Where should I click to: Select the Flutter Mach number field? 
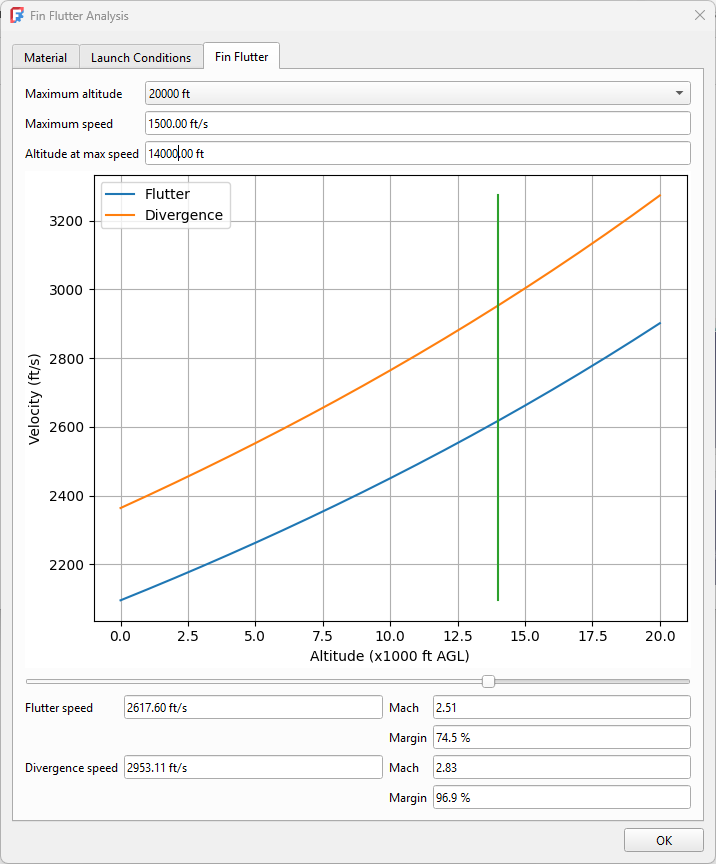click(561, 708)
